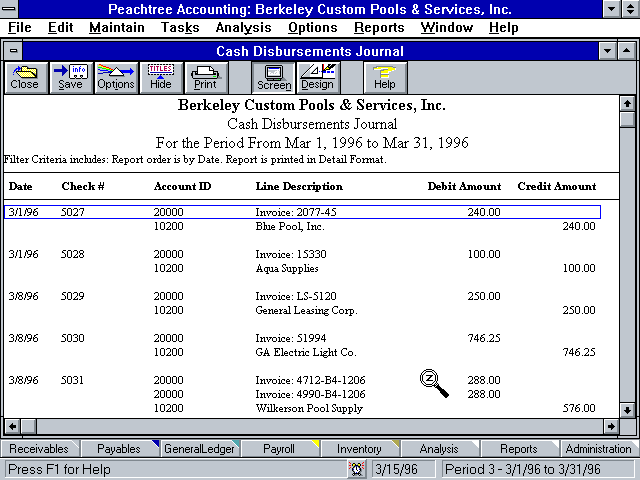
Task: Open the Reports menu
Action: [379, 27]
